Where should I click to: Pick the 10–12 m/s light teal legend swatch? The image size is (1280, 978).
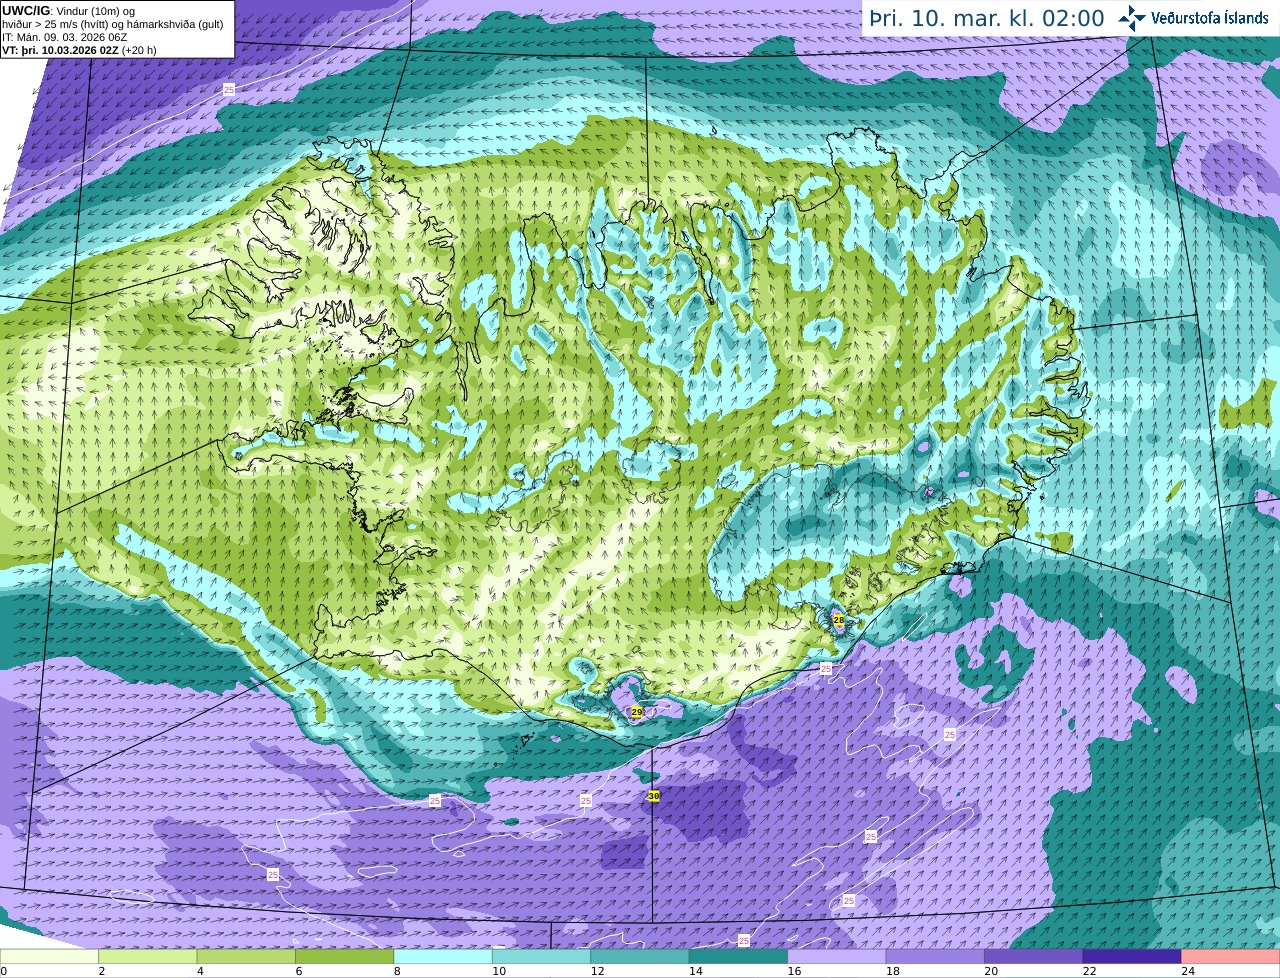pyautogui.click(x=542, y=957)
